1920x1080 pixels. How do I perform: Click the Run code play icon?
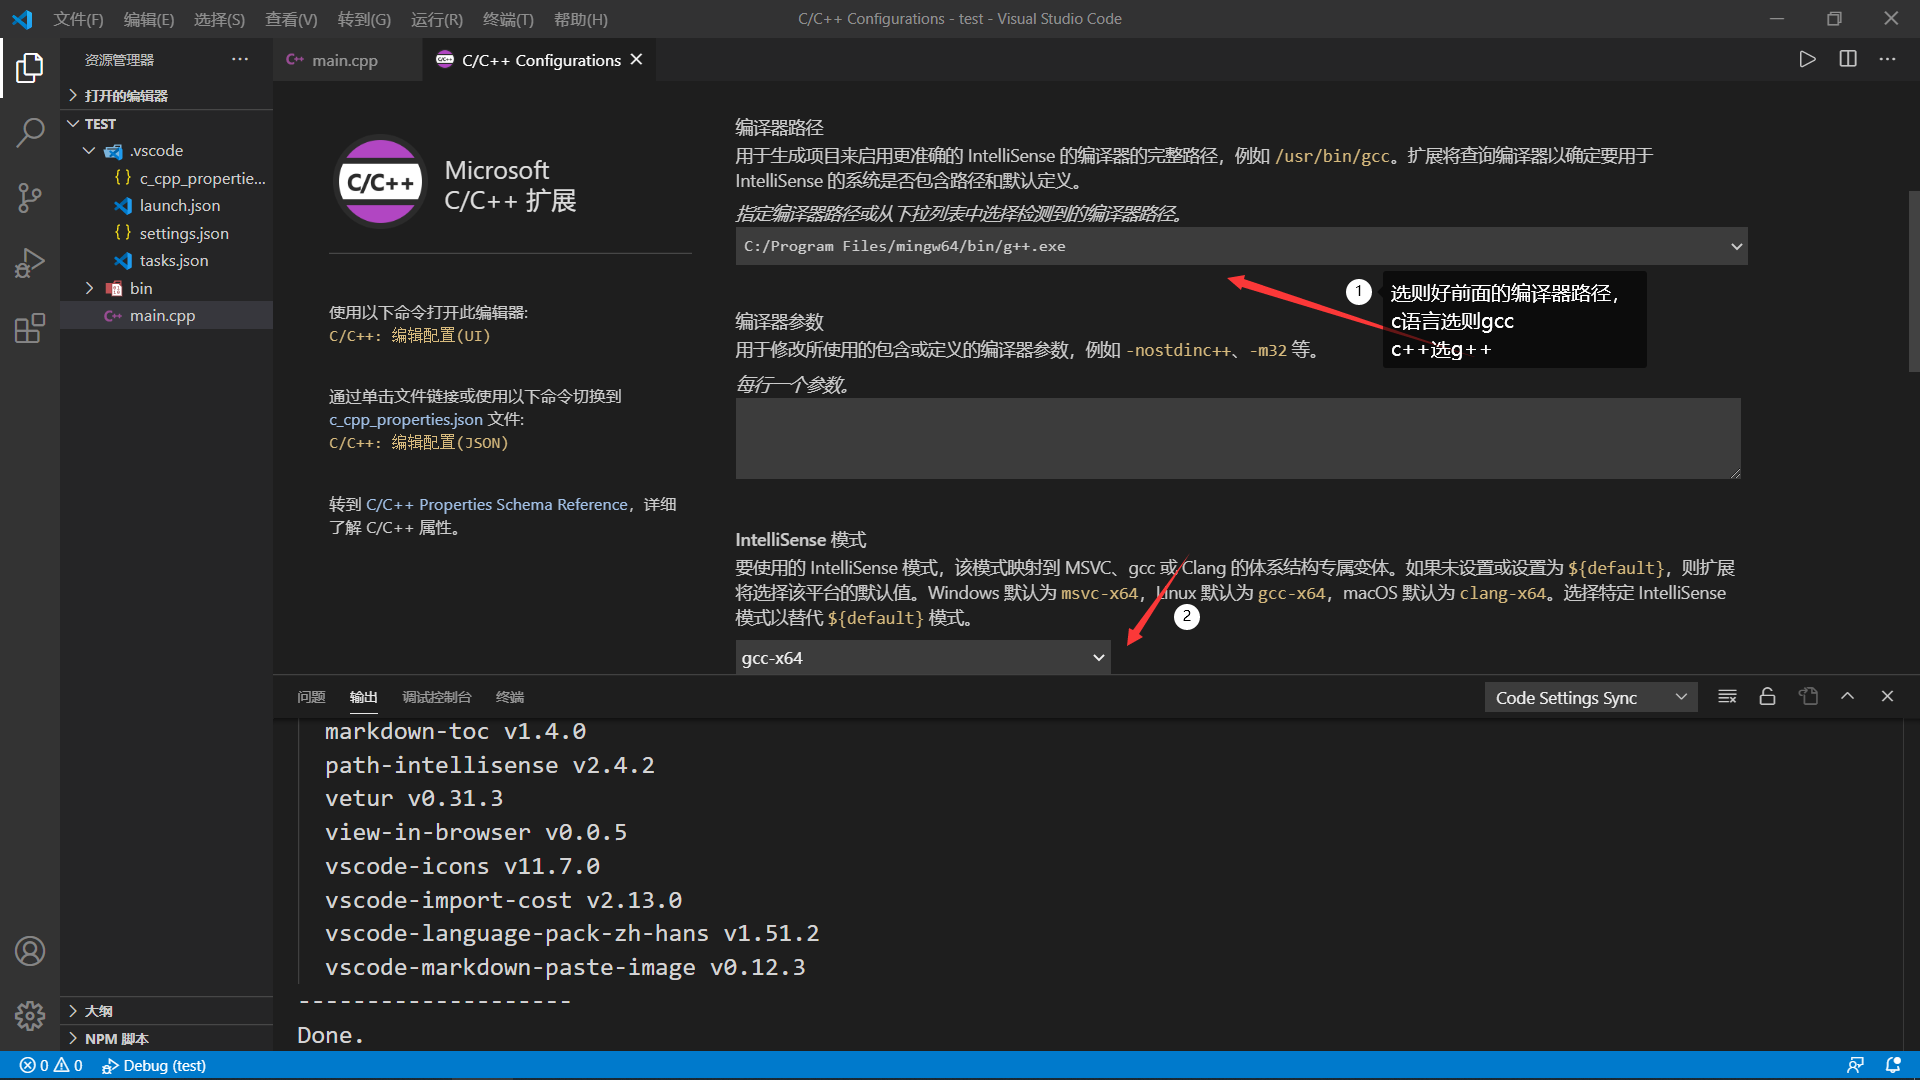tap(1807, 59)
